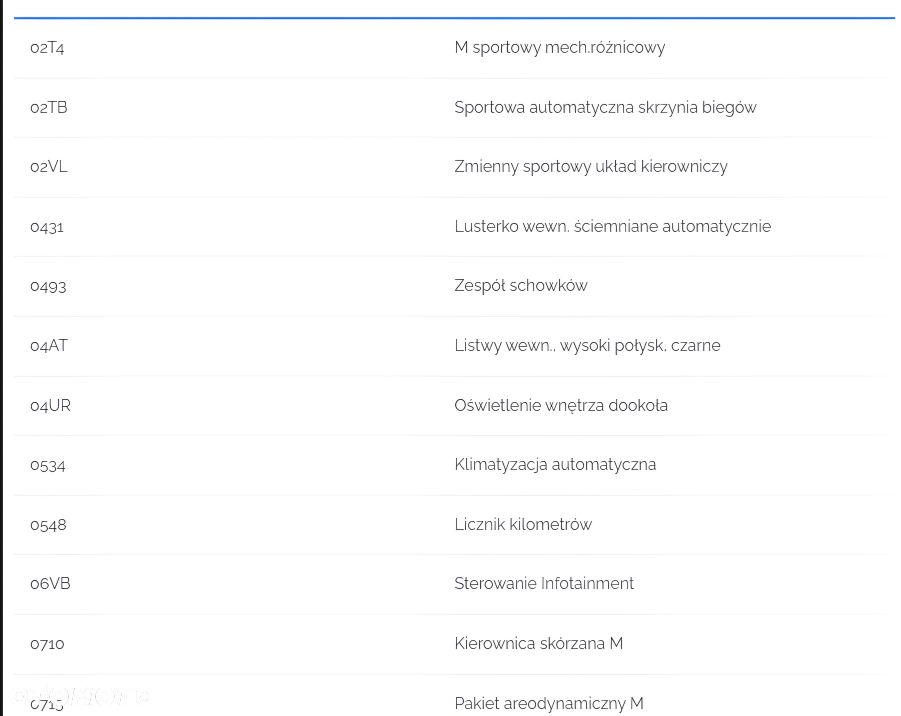Viewport: 901px width, 716px height.
Task: Select the Licznik kilometrów row text
Action: point(523,524)
